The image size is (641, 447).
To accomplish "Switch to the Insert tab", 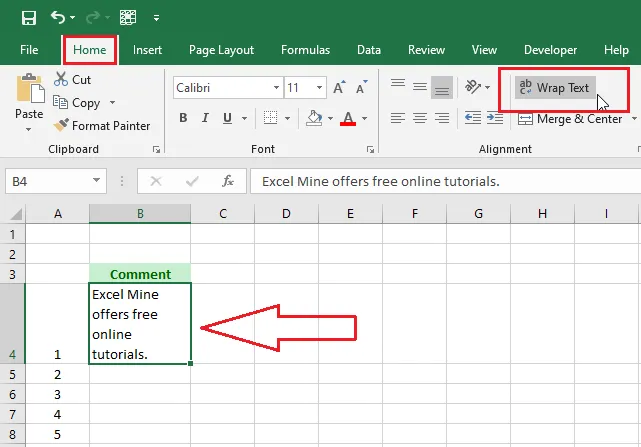I will pos(147,50).
